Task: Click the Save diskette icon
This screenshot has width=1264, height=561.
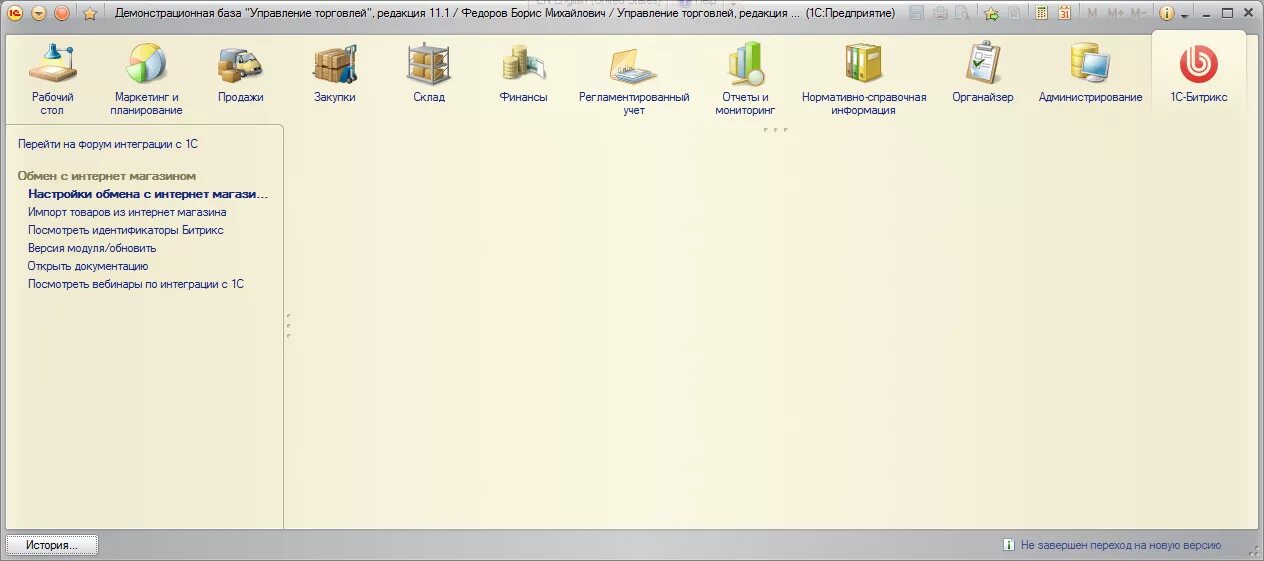Action: coord(917,13)
